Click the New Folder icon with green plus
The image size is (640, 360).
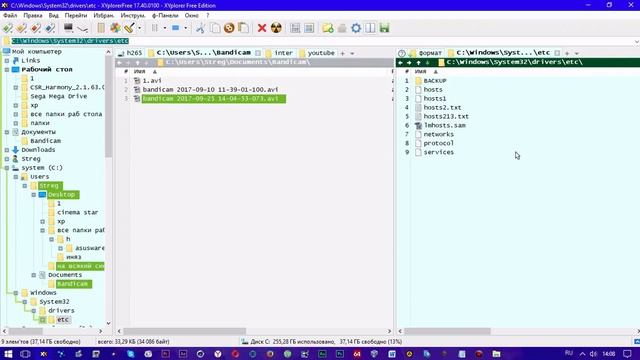tap(328, 28)
